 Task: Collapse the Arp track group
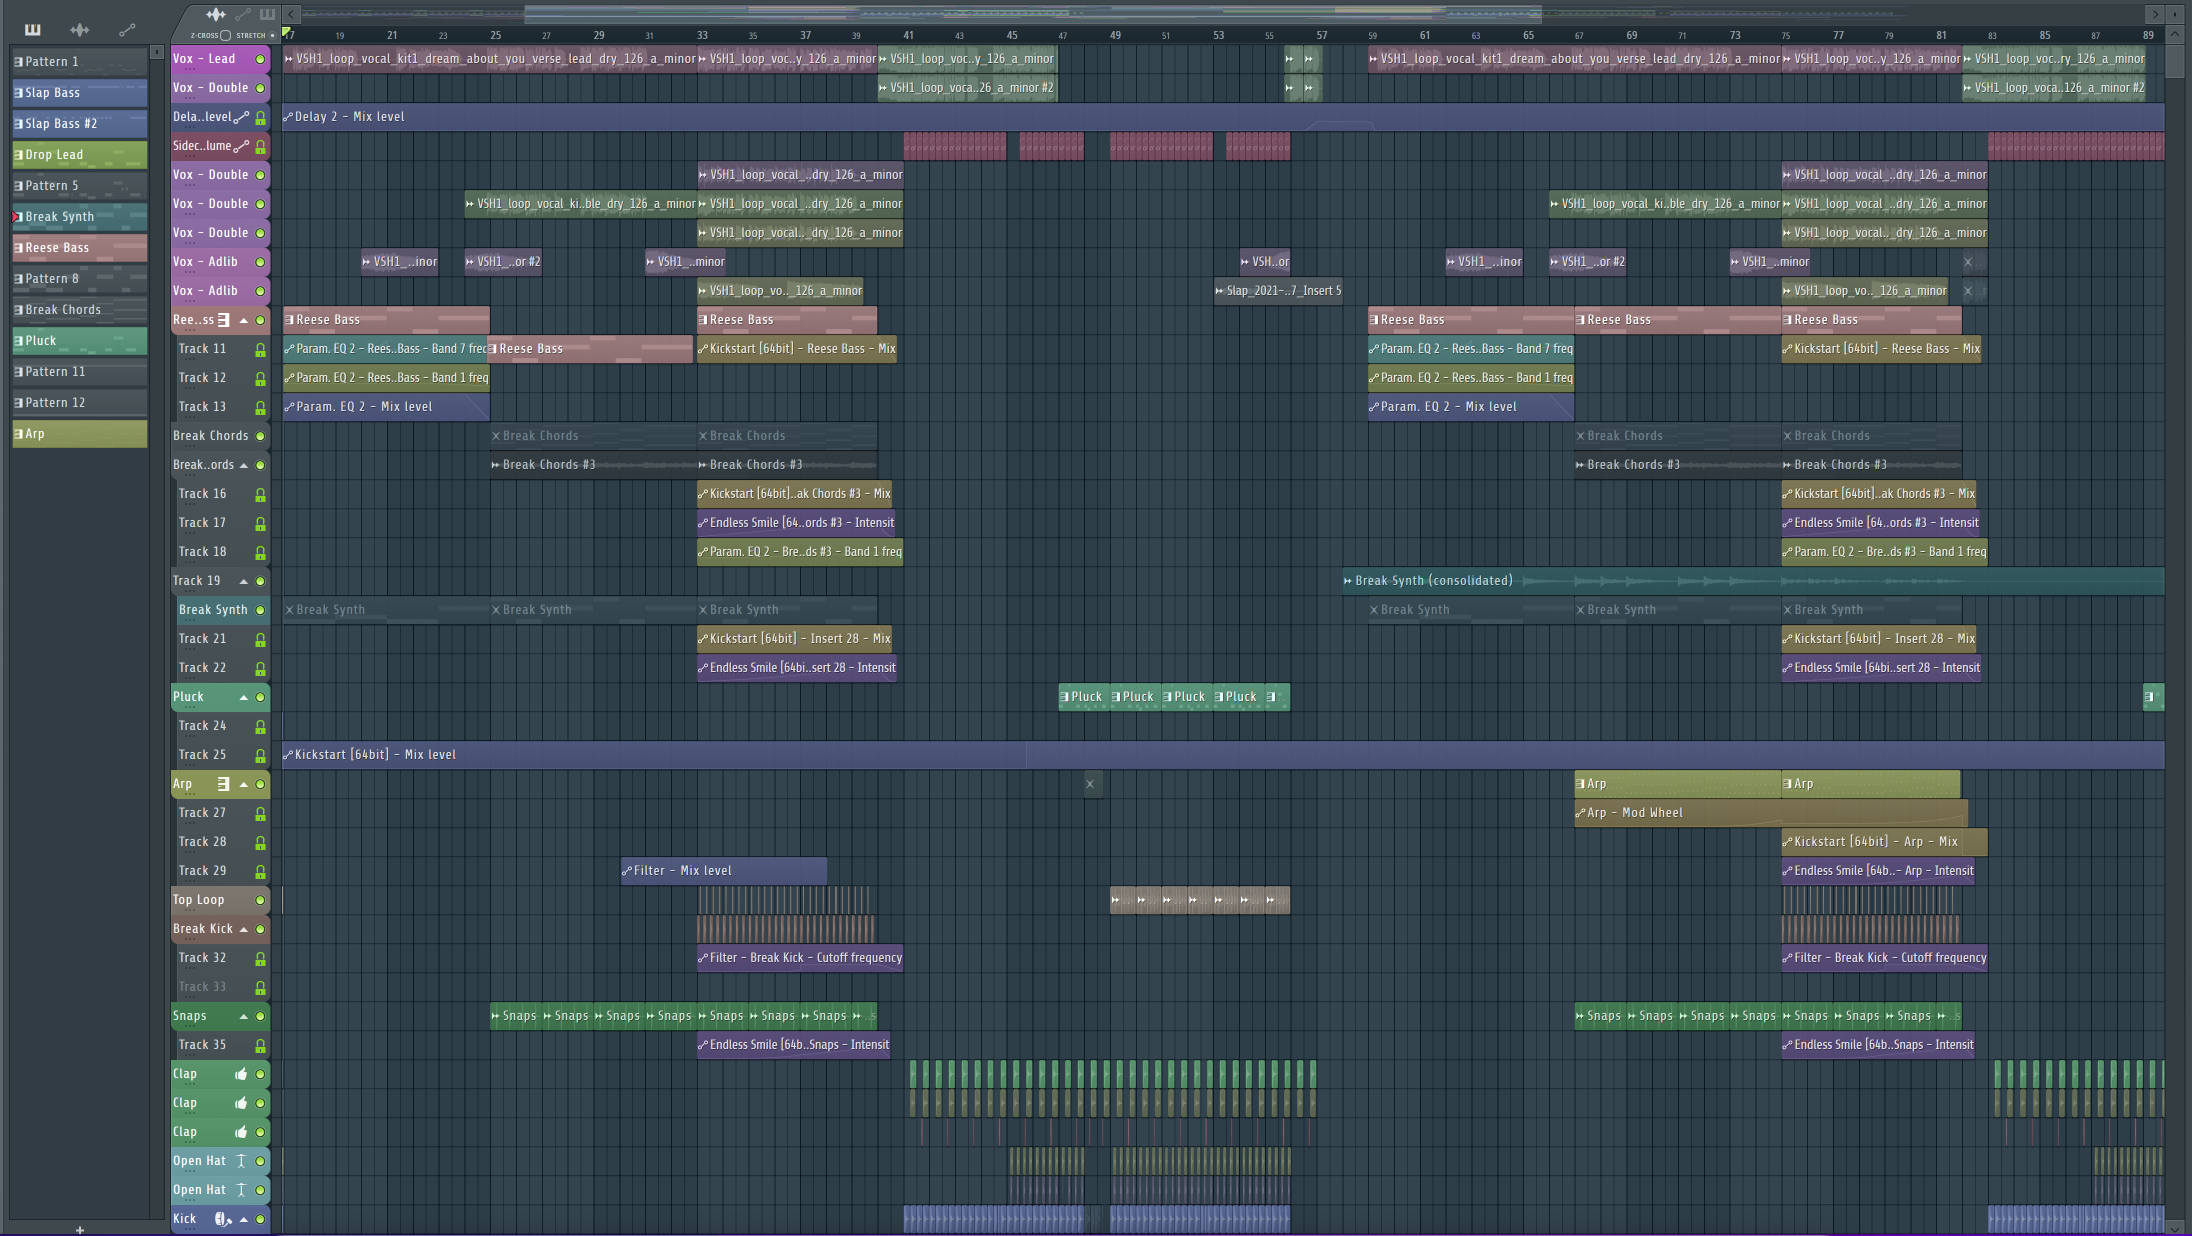tap(243, 784)
